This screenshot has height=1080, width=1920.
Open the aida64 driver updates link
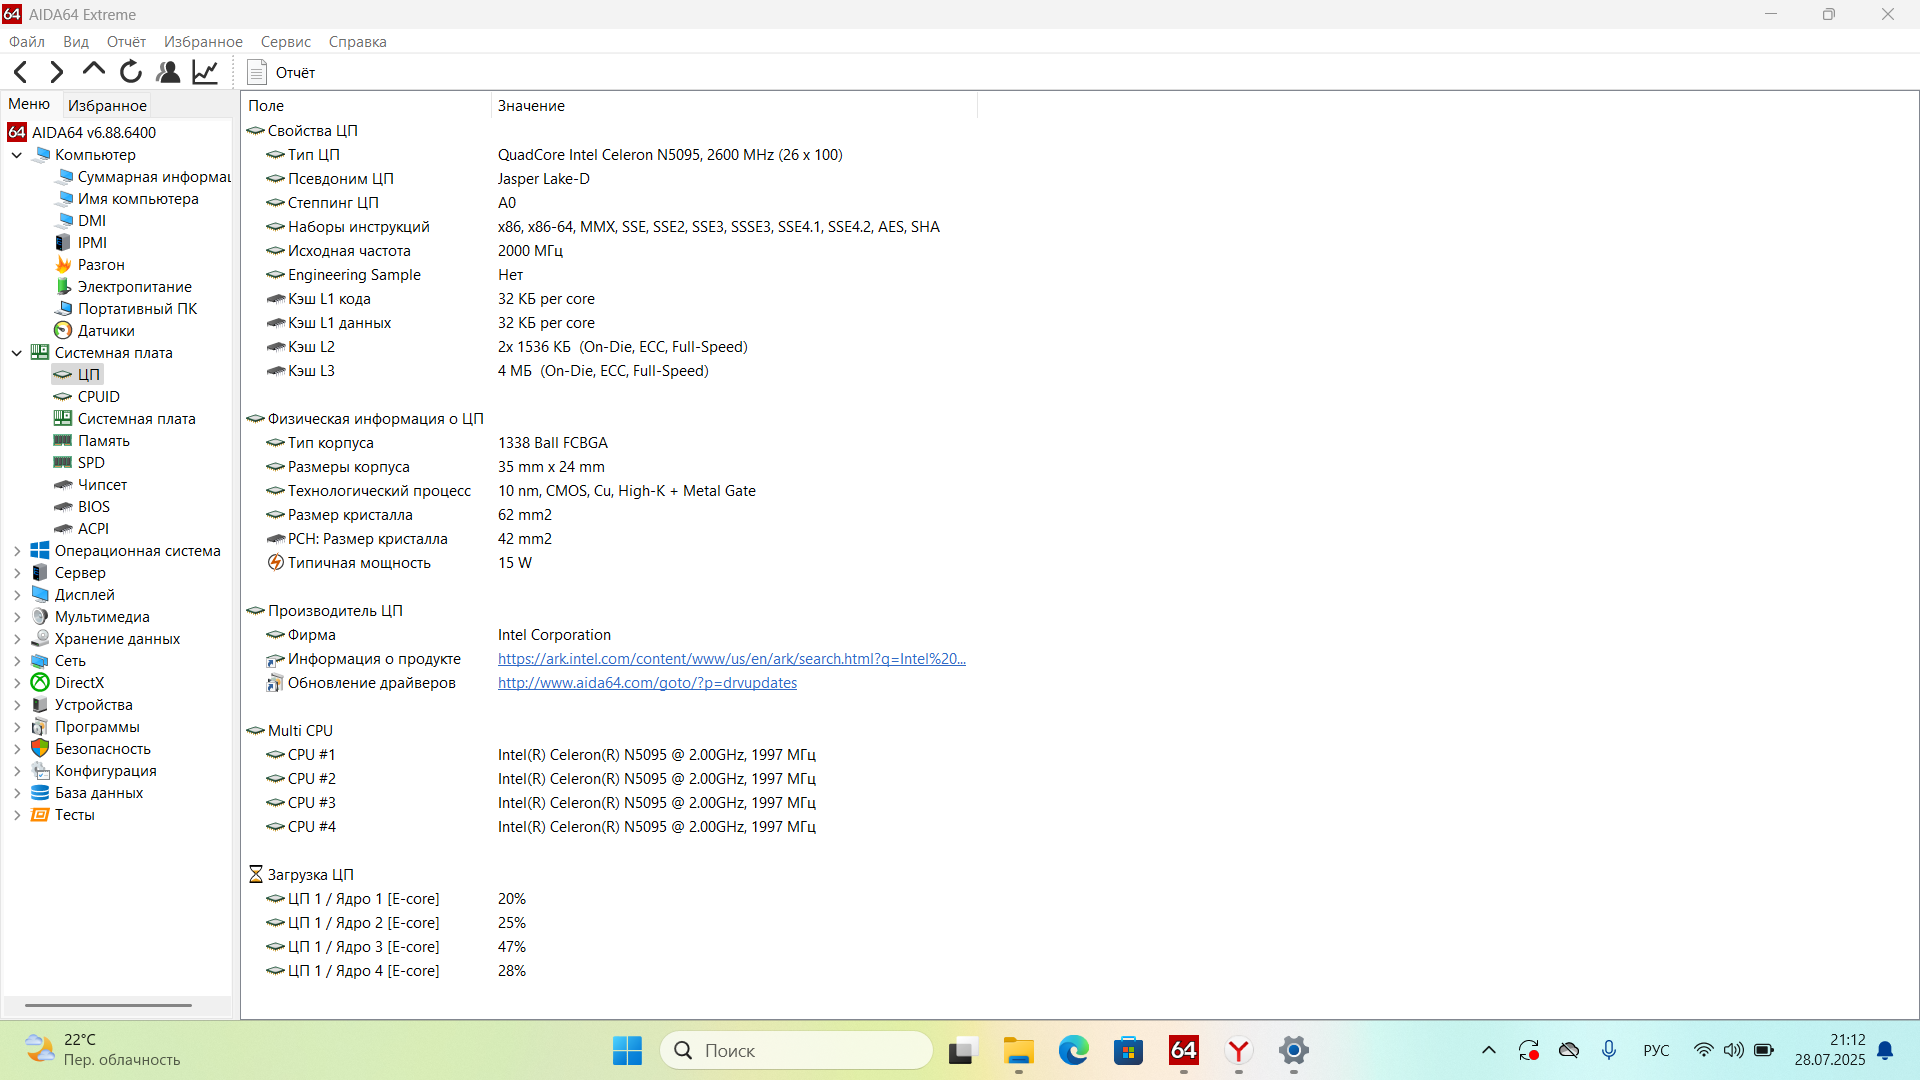[x=647, y=683]
